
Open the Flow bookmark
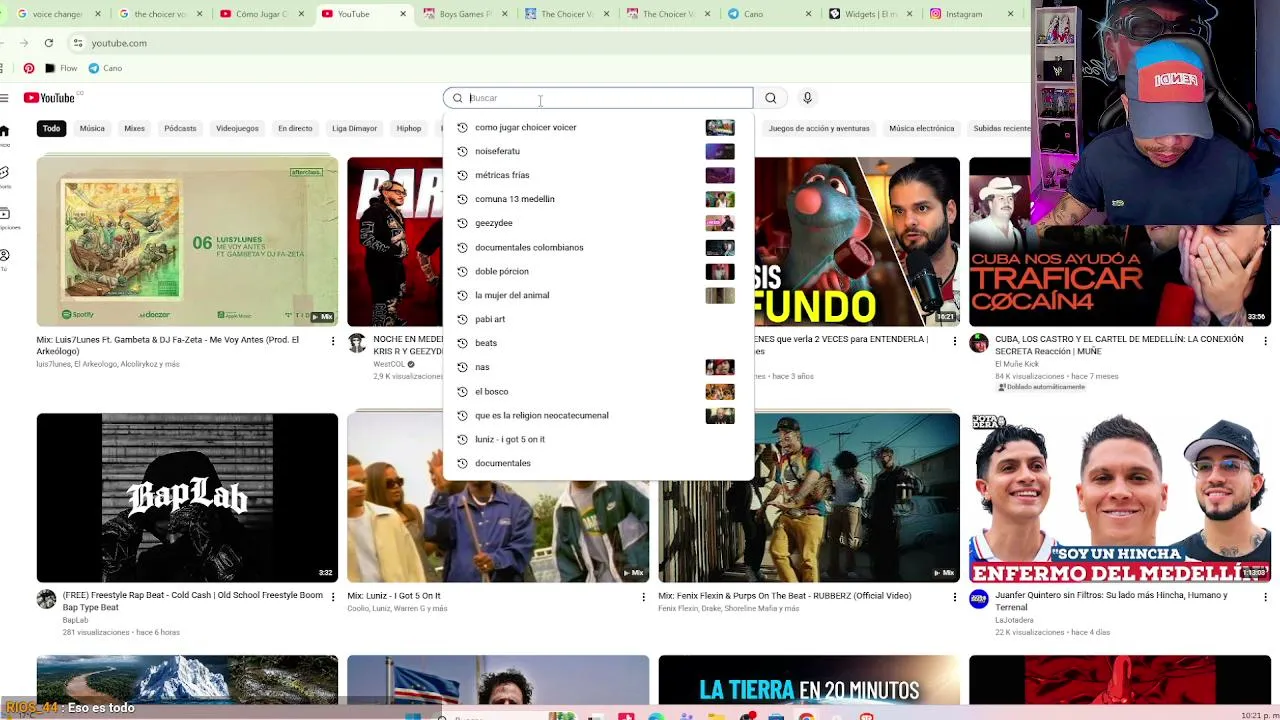61,68
